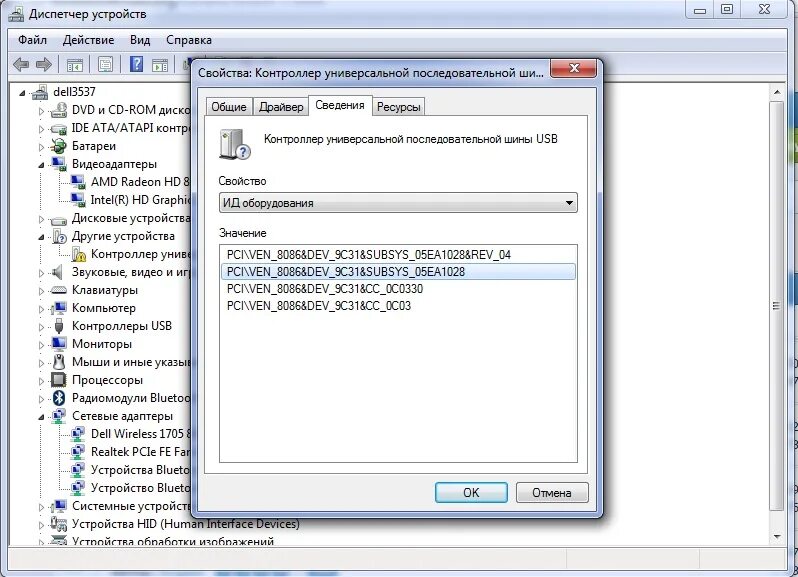Click the device tree scrollbar down arrow
The image size is (798, 577).
[x=777, y=536]
